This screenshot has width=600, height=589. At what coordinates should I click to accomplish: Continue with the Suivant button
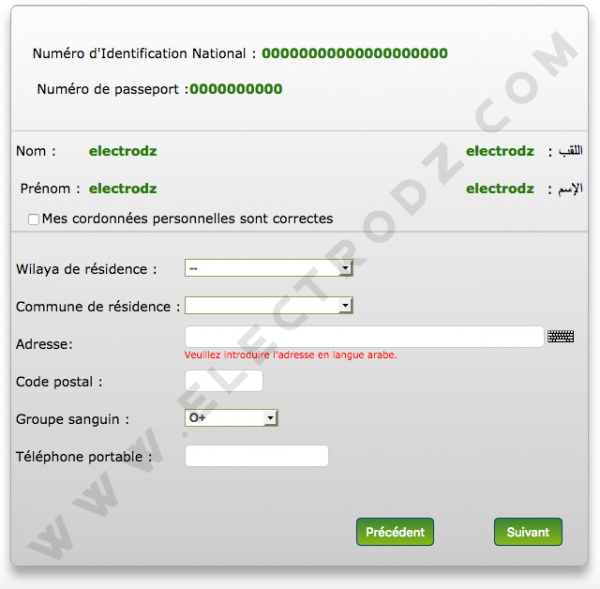click(528, 532)
